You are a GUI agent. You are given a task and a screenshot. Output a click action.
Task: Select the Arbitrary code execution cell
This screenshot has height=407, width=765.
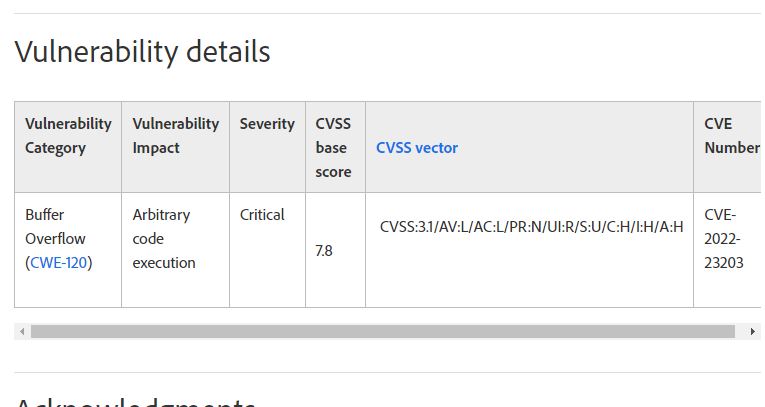coord(164,239)
